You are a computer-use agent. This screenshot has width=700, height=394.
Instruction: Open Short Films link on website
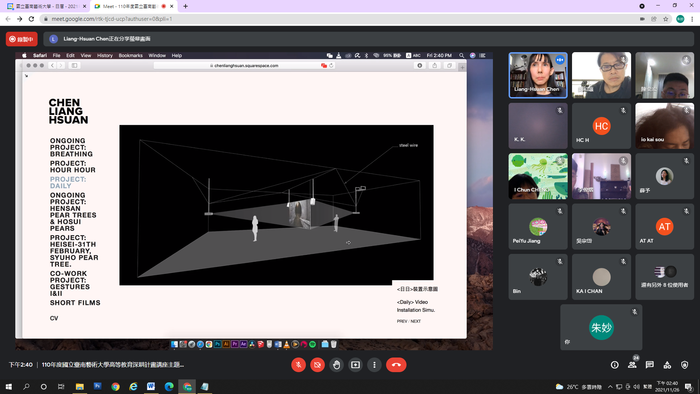pyautogui.click(x=75, y=303)
